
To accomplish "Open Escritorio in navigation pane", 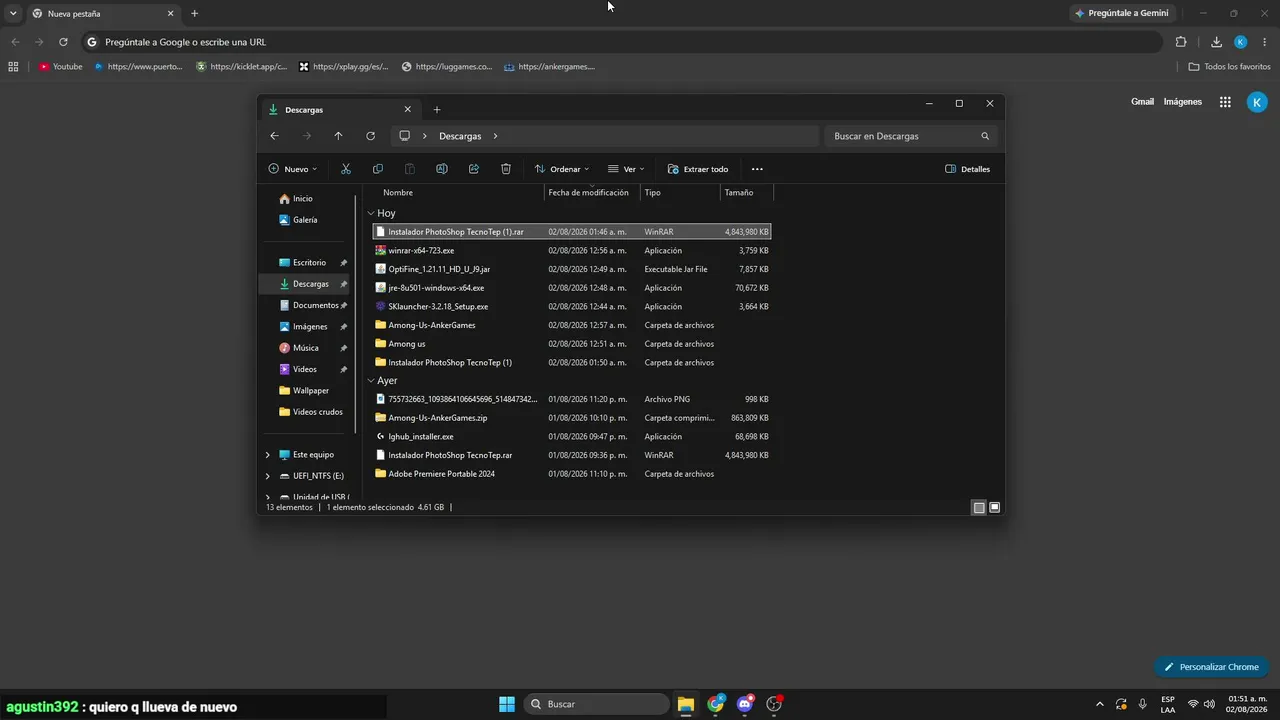I will [x=309, y=263].
